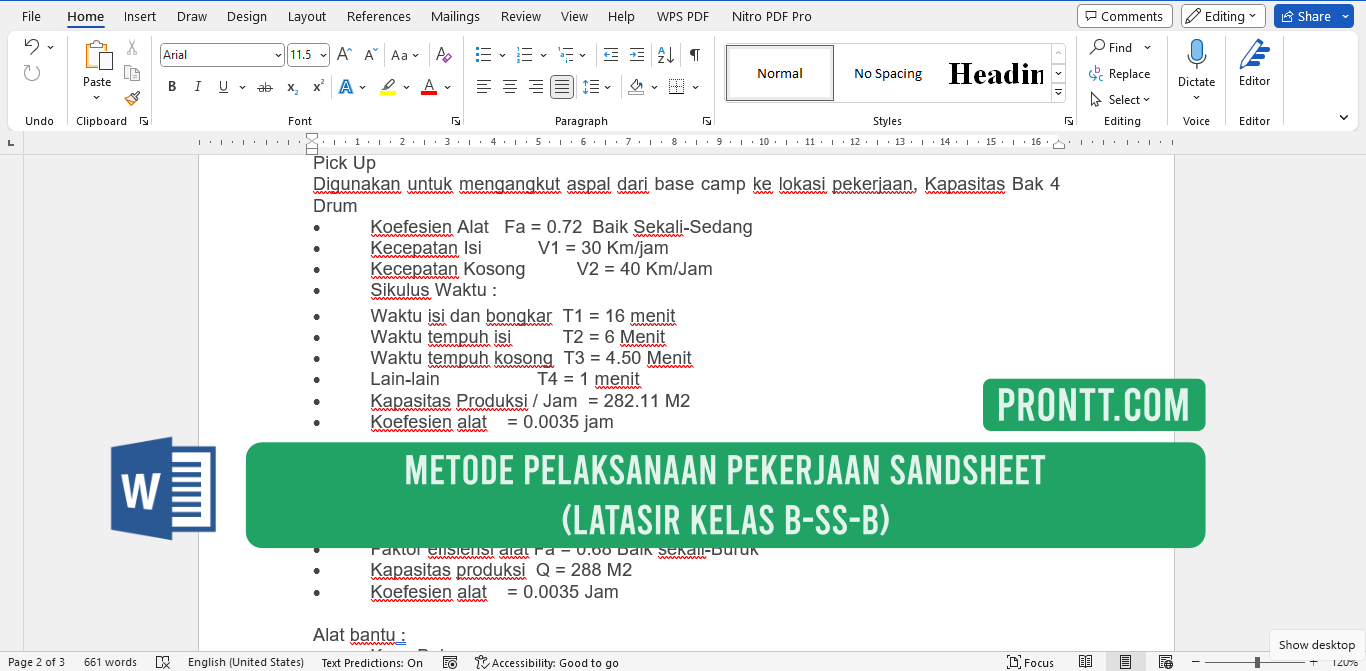The width and height of the screenshot is (1366, 671).
Task: Decrease paragraph indent
Action: 611,55
